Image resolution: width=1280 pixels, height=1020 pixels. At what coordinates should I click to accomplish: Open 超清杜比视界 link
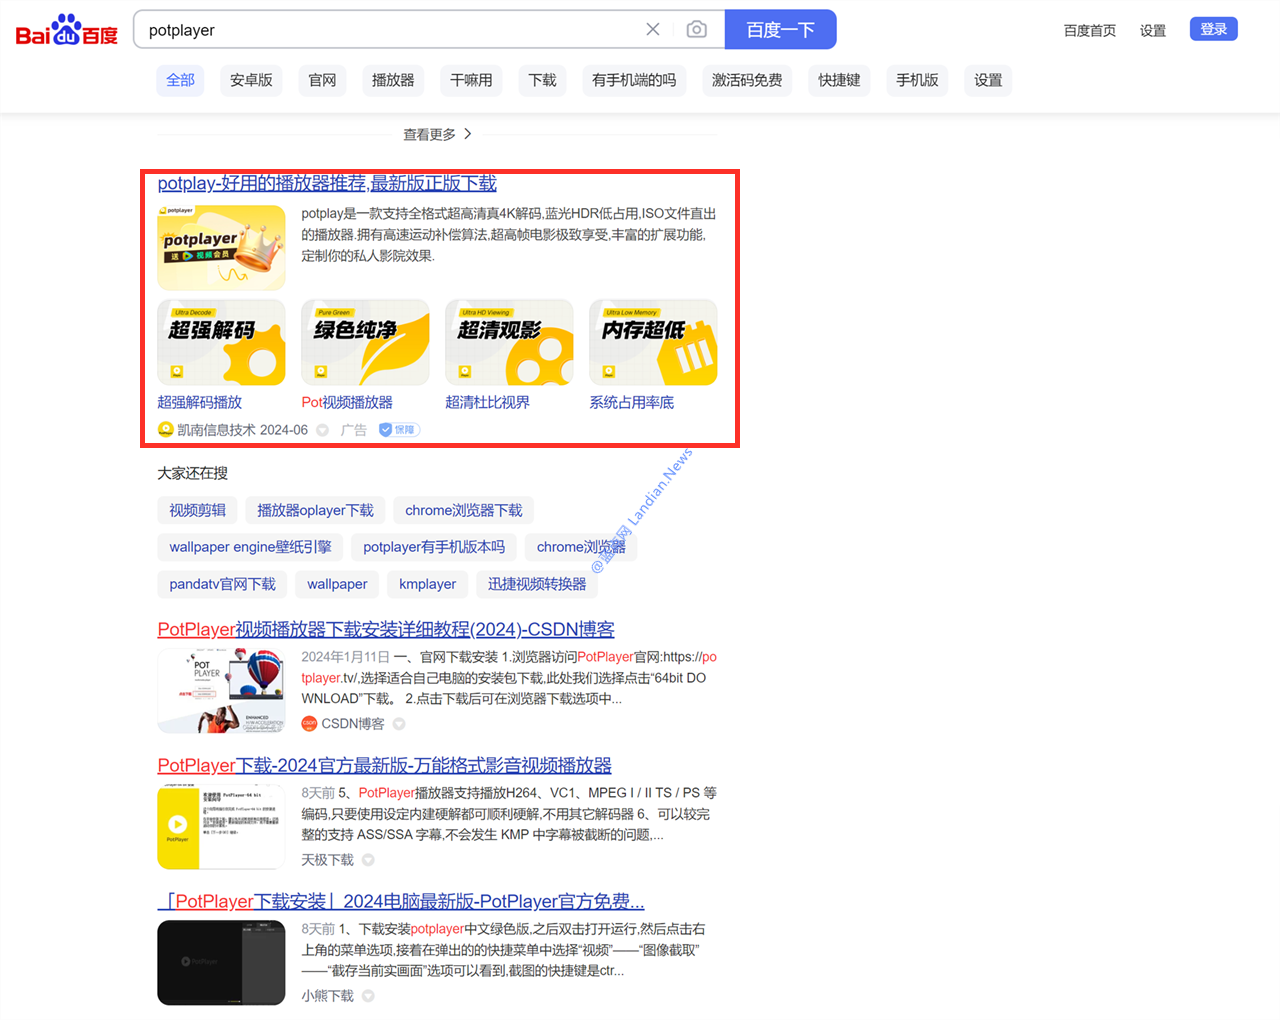[x=487, y=402]
